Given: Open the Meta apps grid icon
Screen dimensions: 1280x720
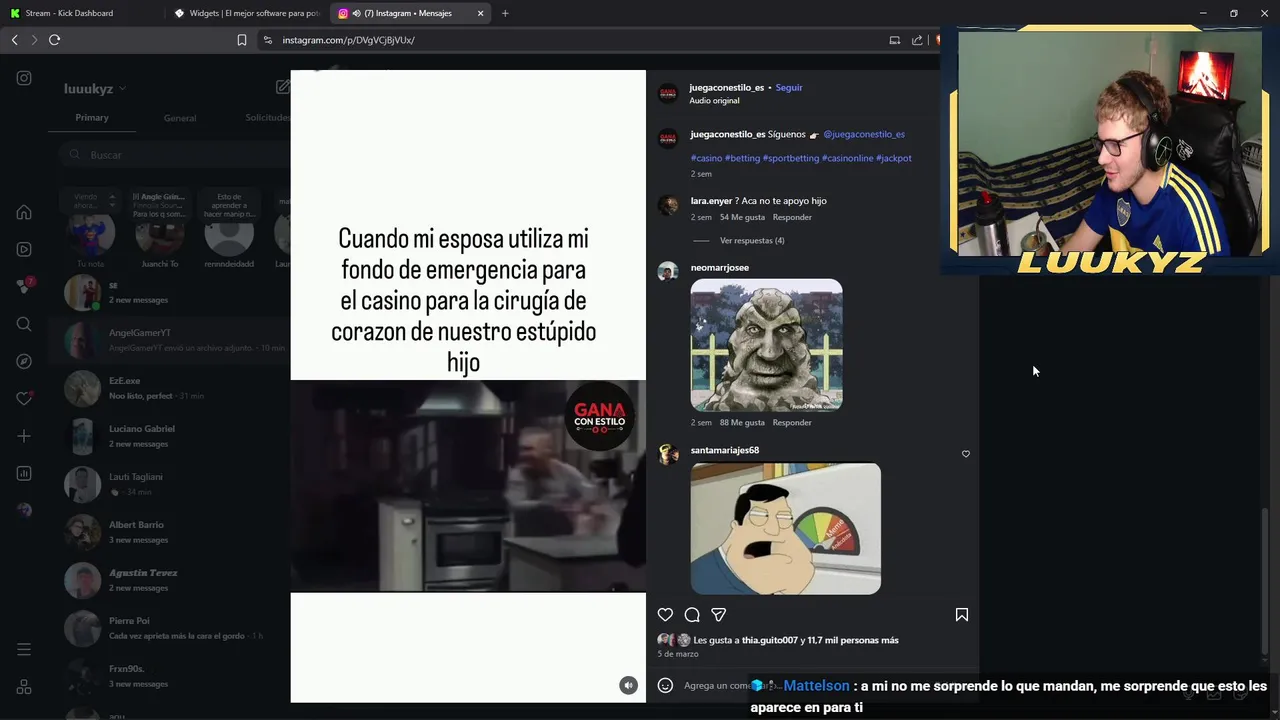Looking at the screenshot, I should tap(24, 687).
